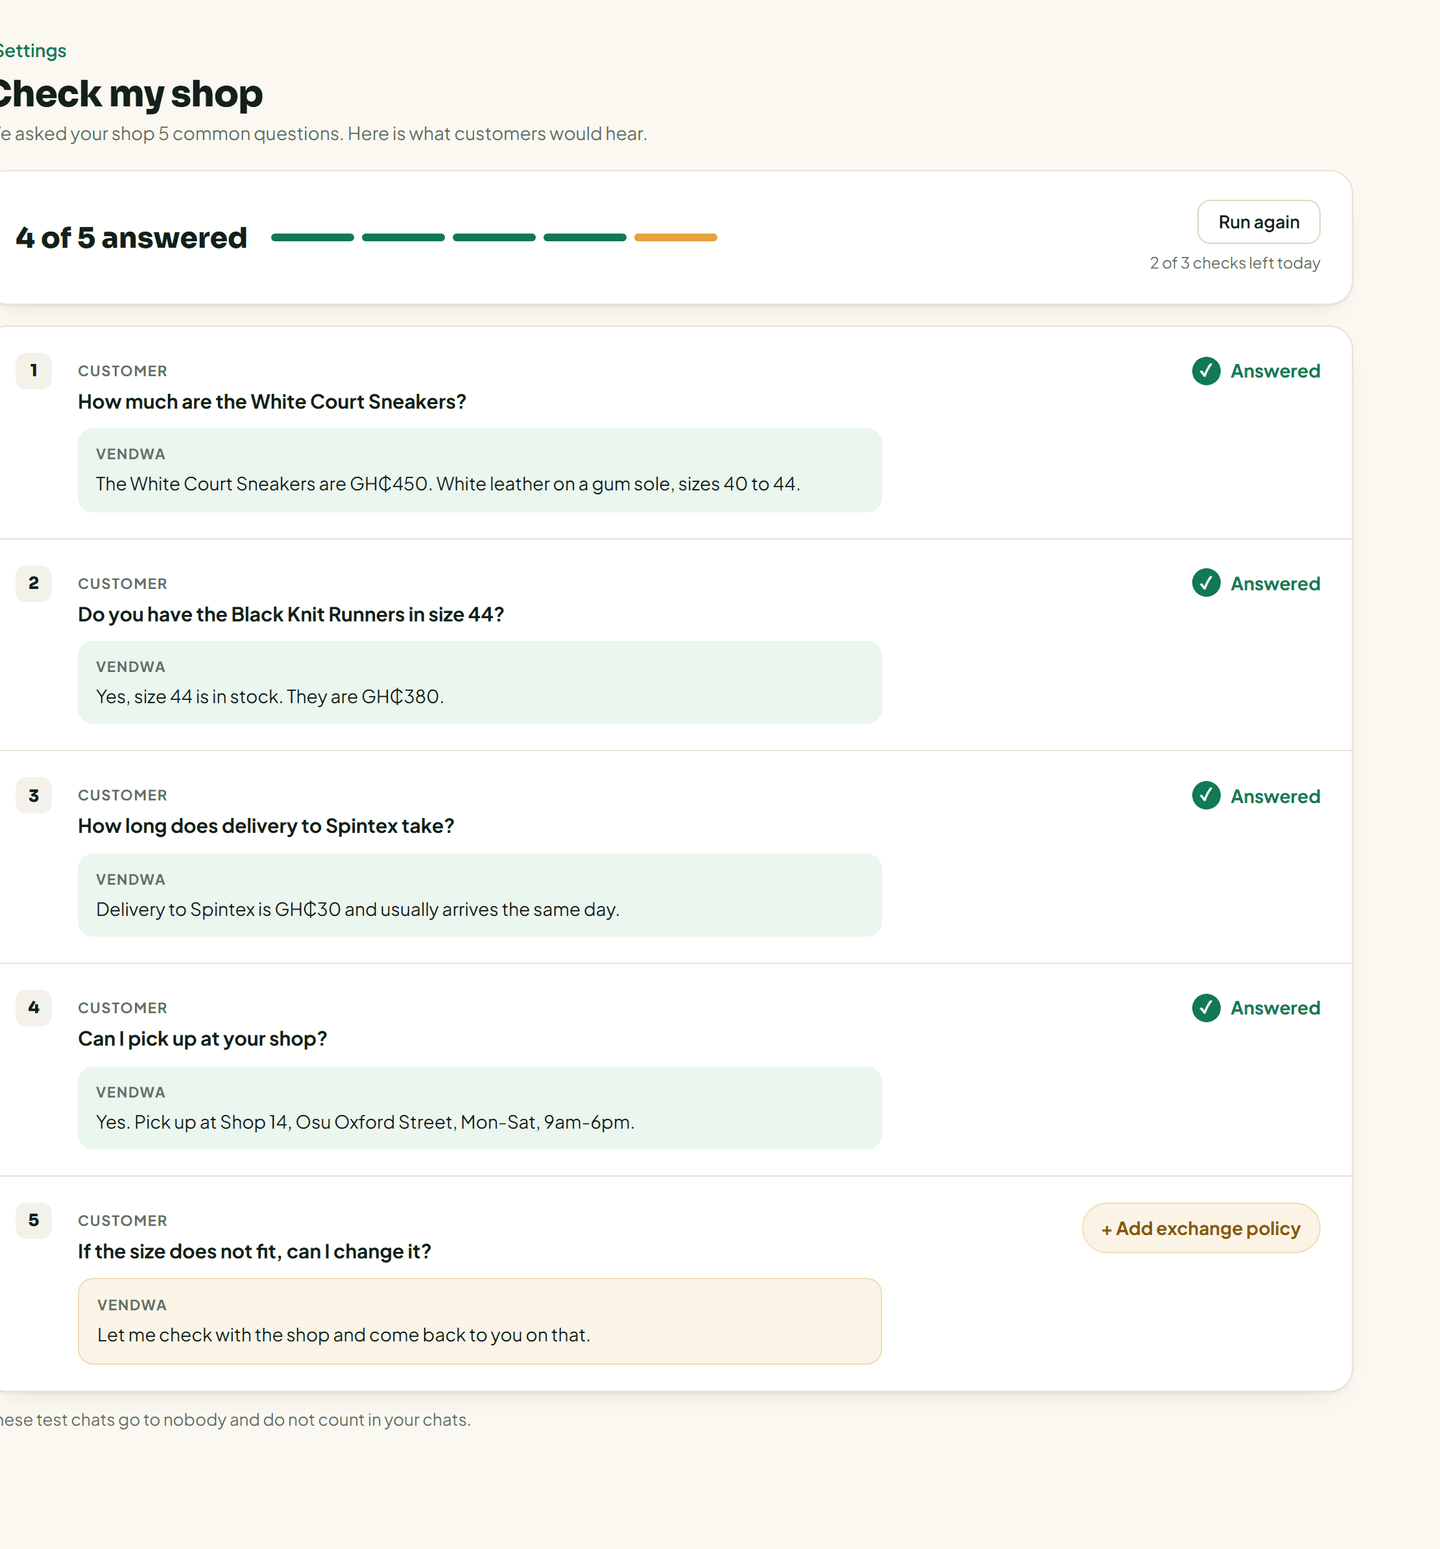The width and height of the screenshot is (1440, 1549).
Task: Click the question 'If the size does not fit, can I change it?'
Action: pos(255,1252)
